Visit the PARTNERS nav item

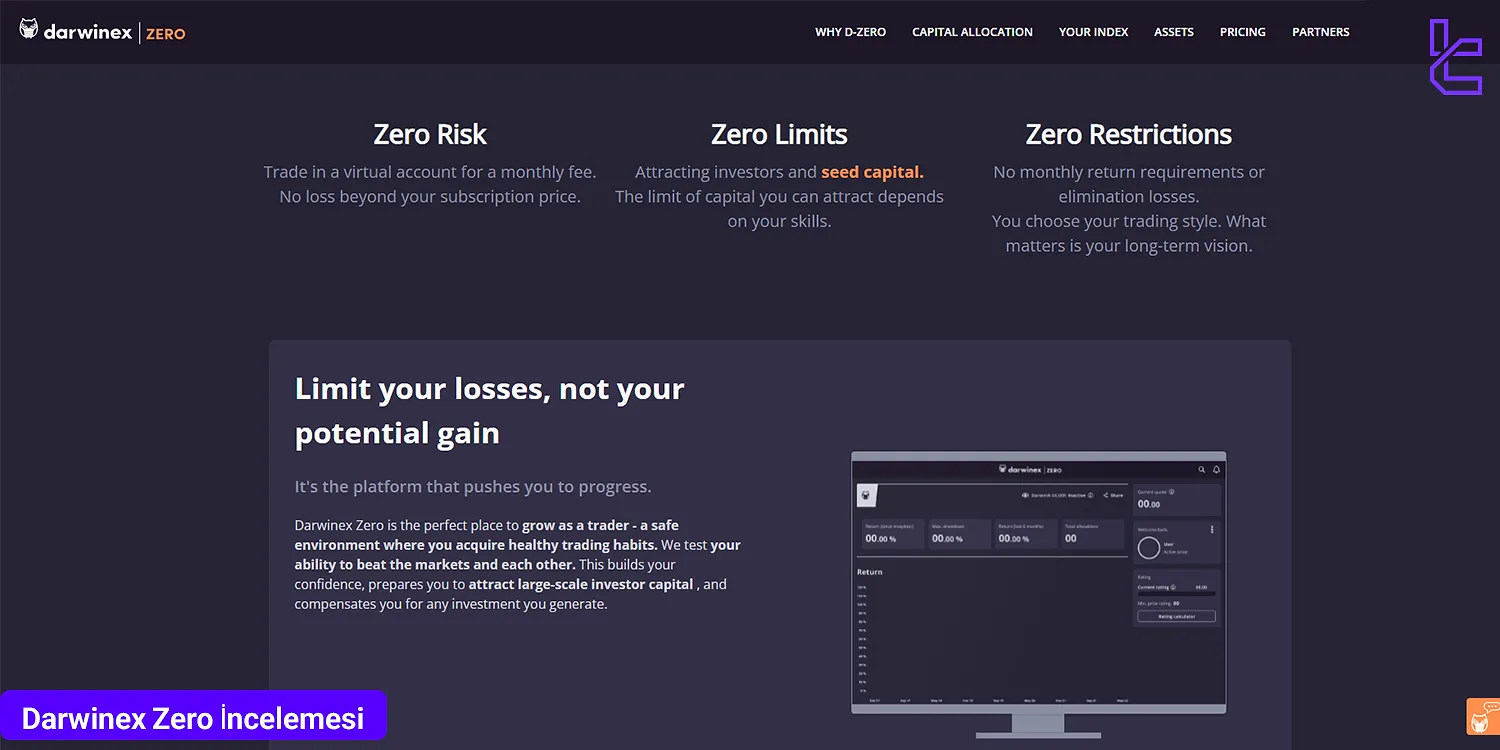tap(1320, 32)
